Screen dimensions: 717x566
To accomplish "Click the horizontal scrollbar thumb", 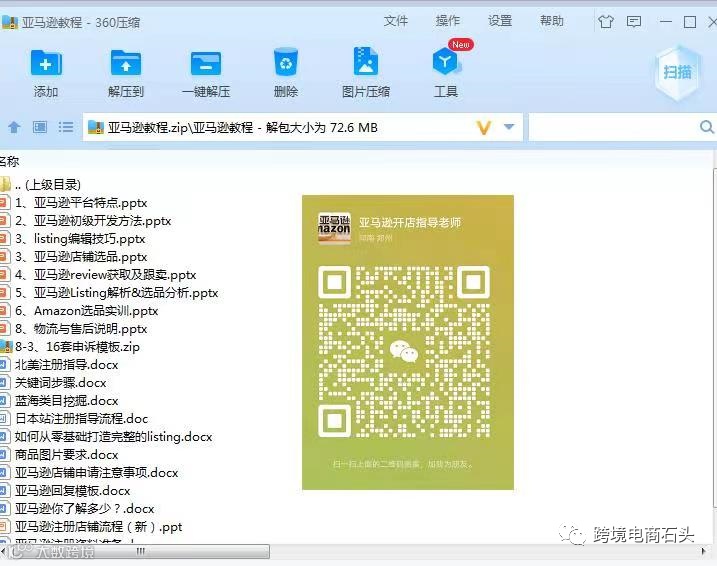I will [140, 551].
